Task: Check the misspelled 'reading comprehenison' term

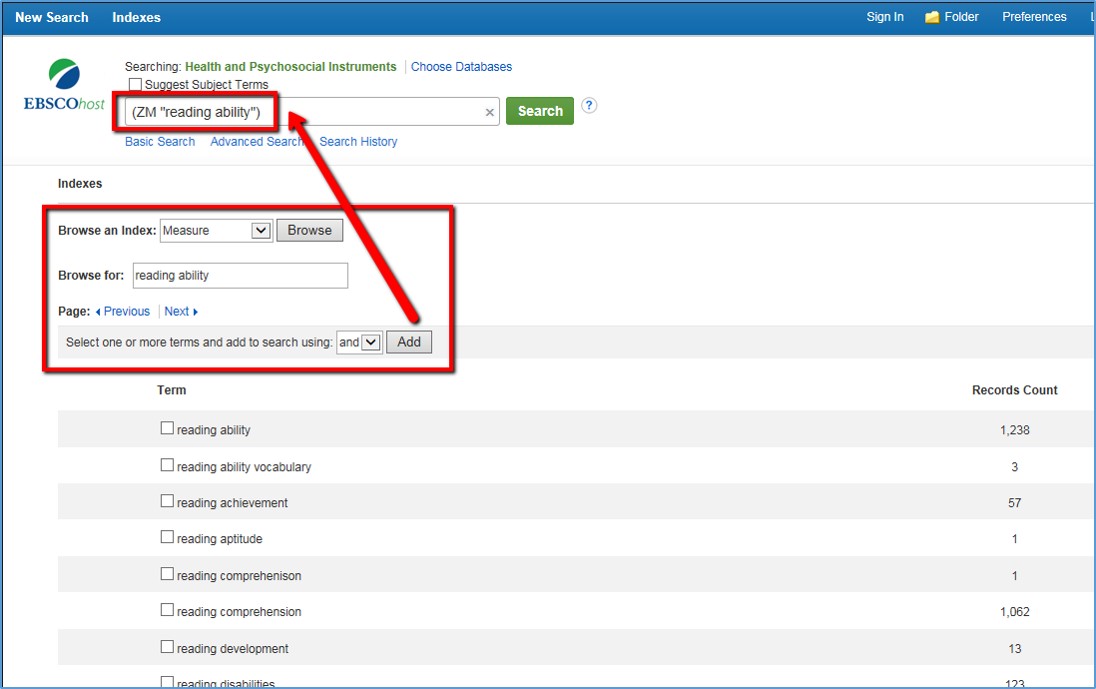Action: [x=167, y=574]
